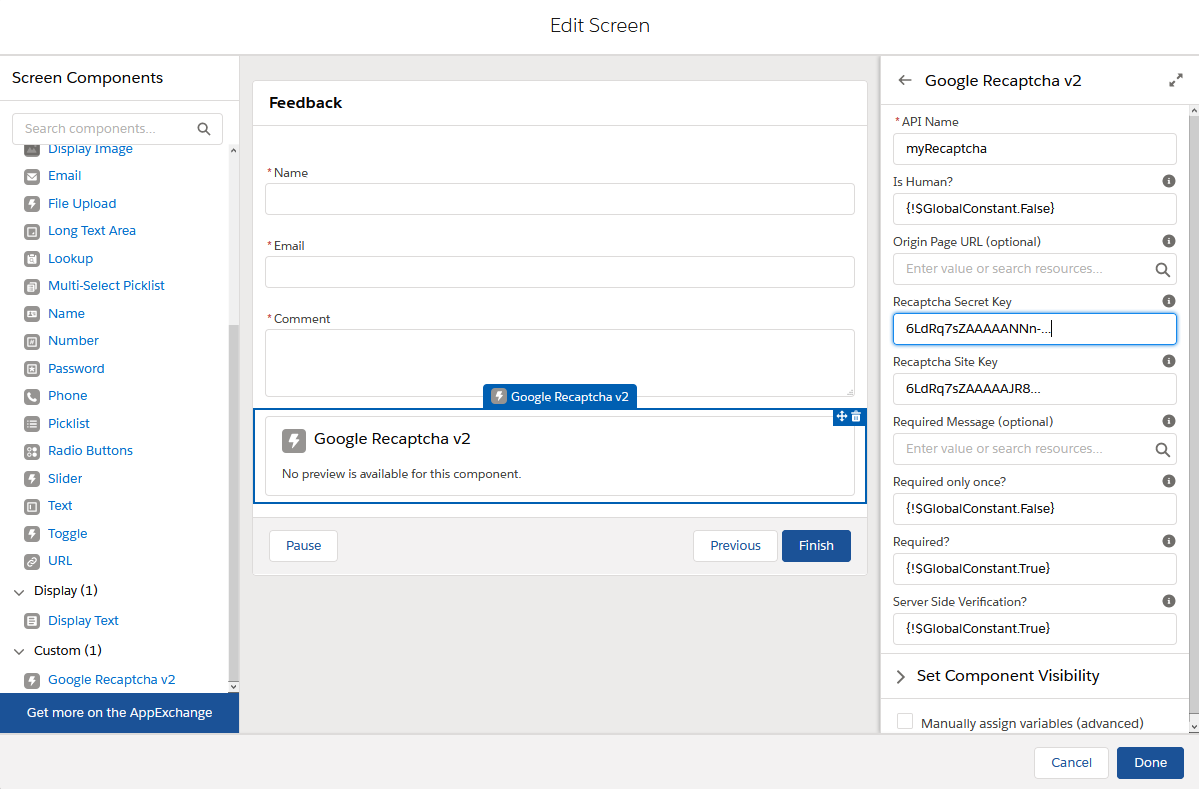Screen dimensions: 1199x789
Task: Expand Set Component Visibility section
Action: coord(901,677)
